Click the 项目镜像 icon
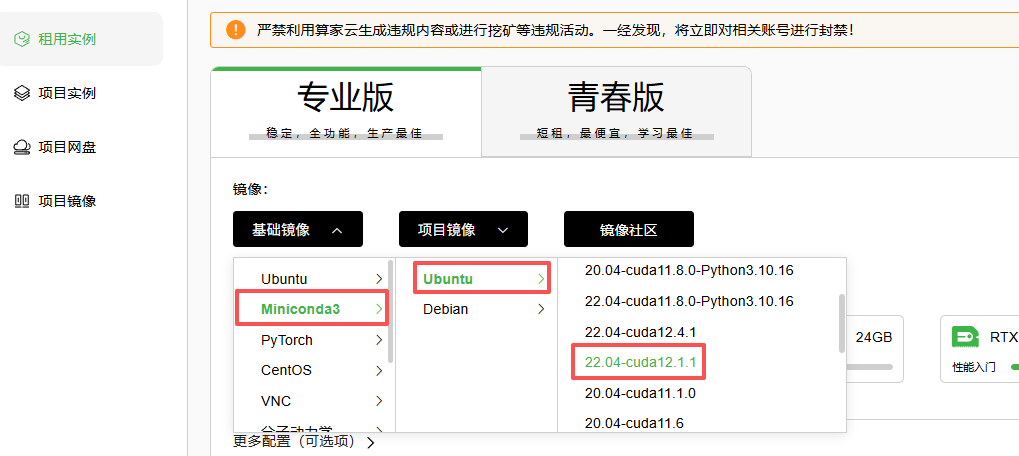The width and height of the screenshot is (1019, 456). (22, 201)
